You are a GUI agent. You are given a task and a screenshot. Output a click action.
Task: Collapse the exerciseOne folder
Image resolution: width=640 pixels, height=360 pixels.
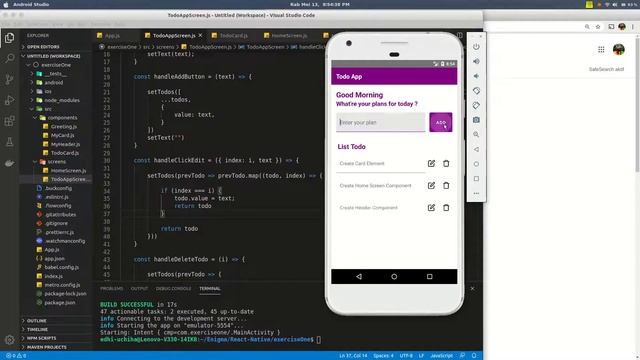pyautogui.click(x=55, y=65)
